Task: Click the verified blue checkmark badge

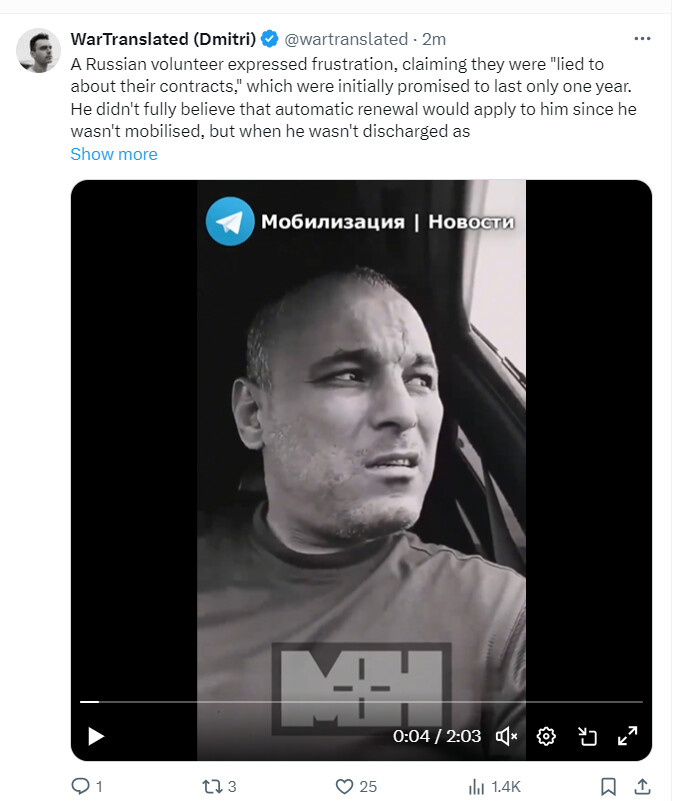Action: [x=270, y=39]
